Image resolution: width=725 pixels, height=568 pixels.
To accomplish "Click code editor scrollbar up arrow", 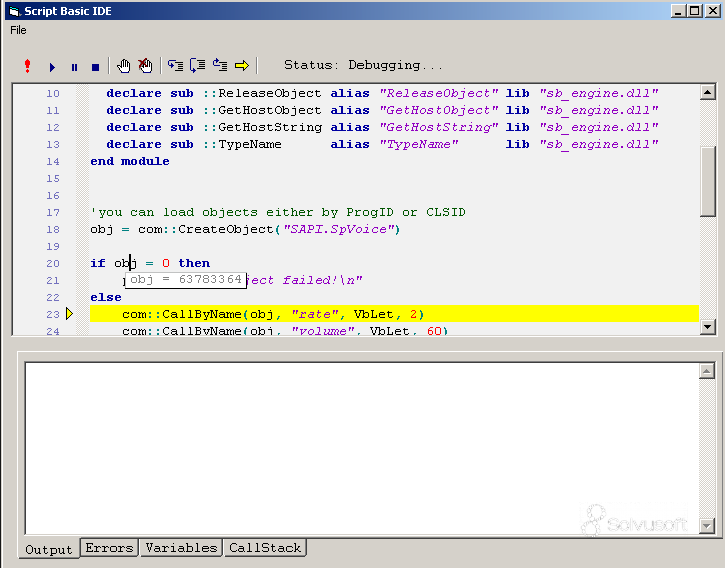I will 707,93.
